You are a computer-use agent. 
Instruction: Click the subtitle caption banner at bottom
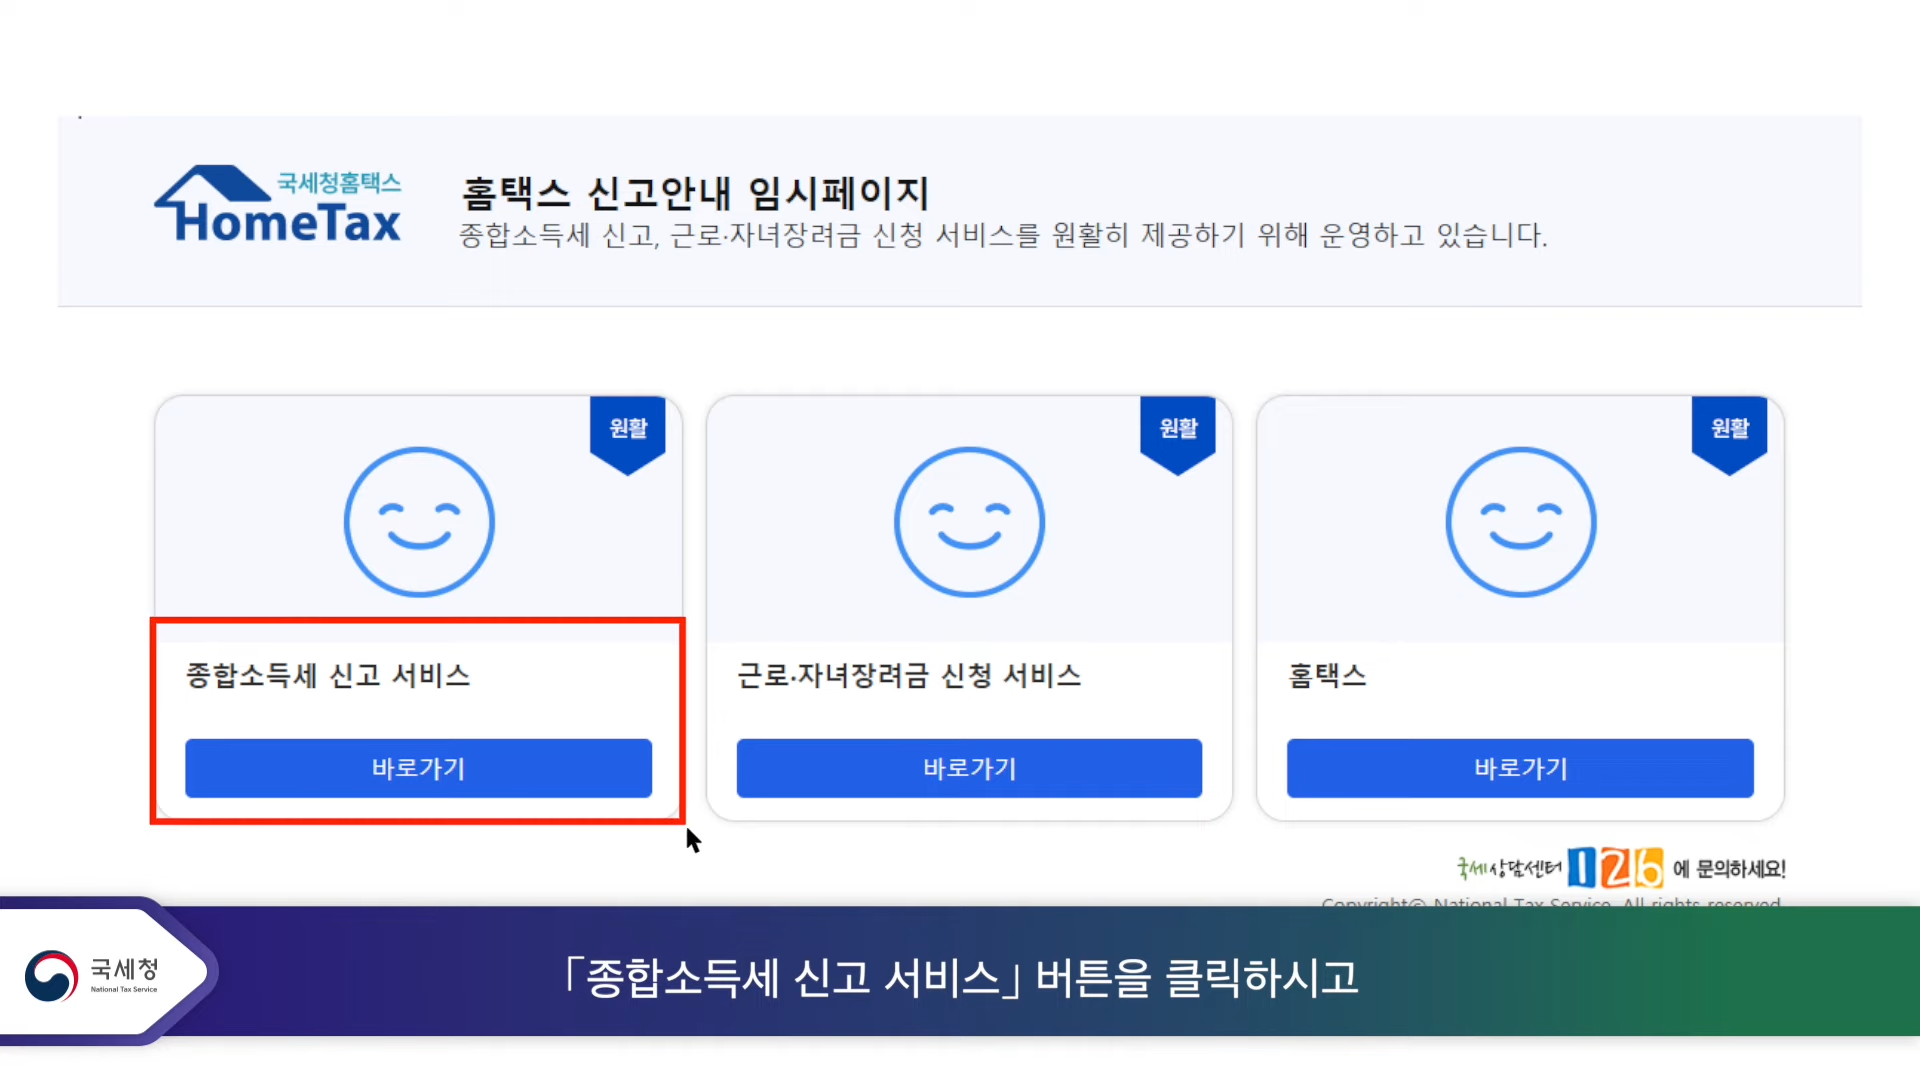pos(960,977)
